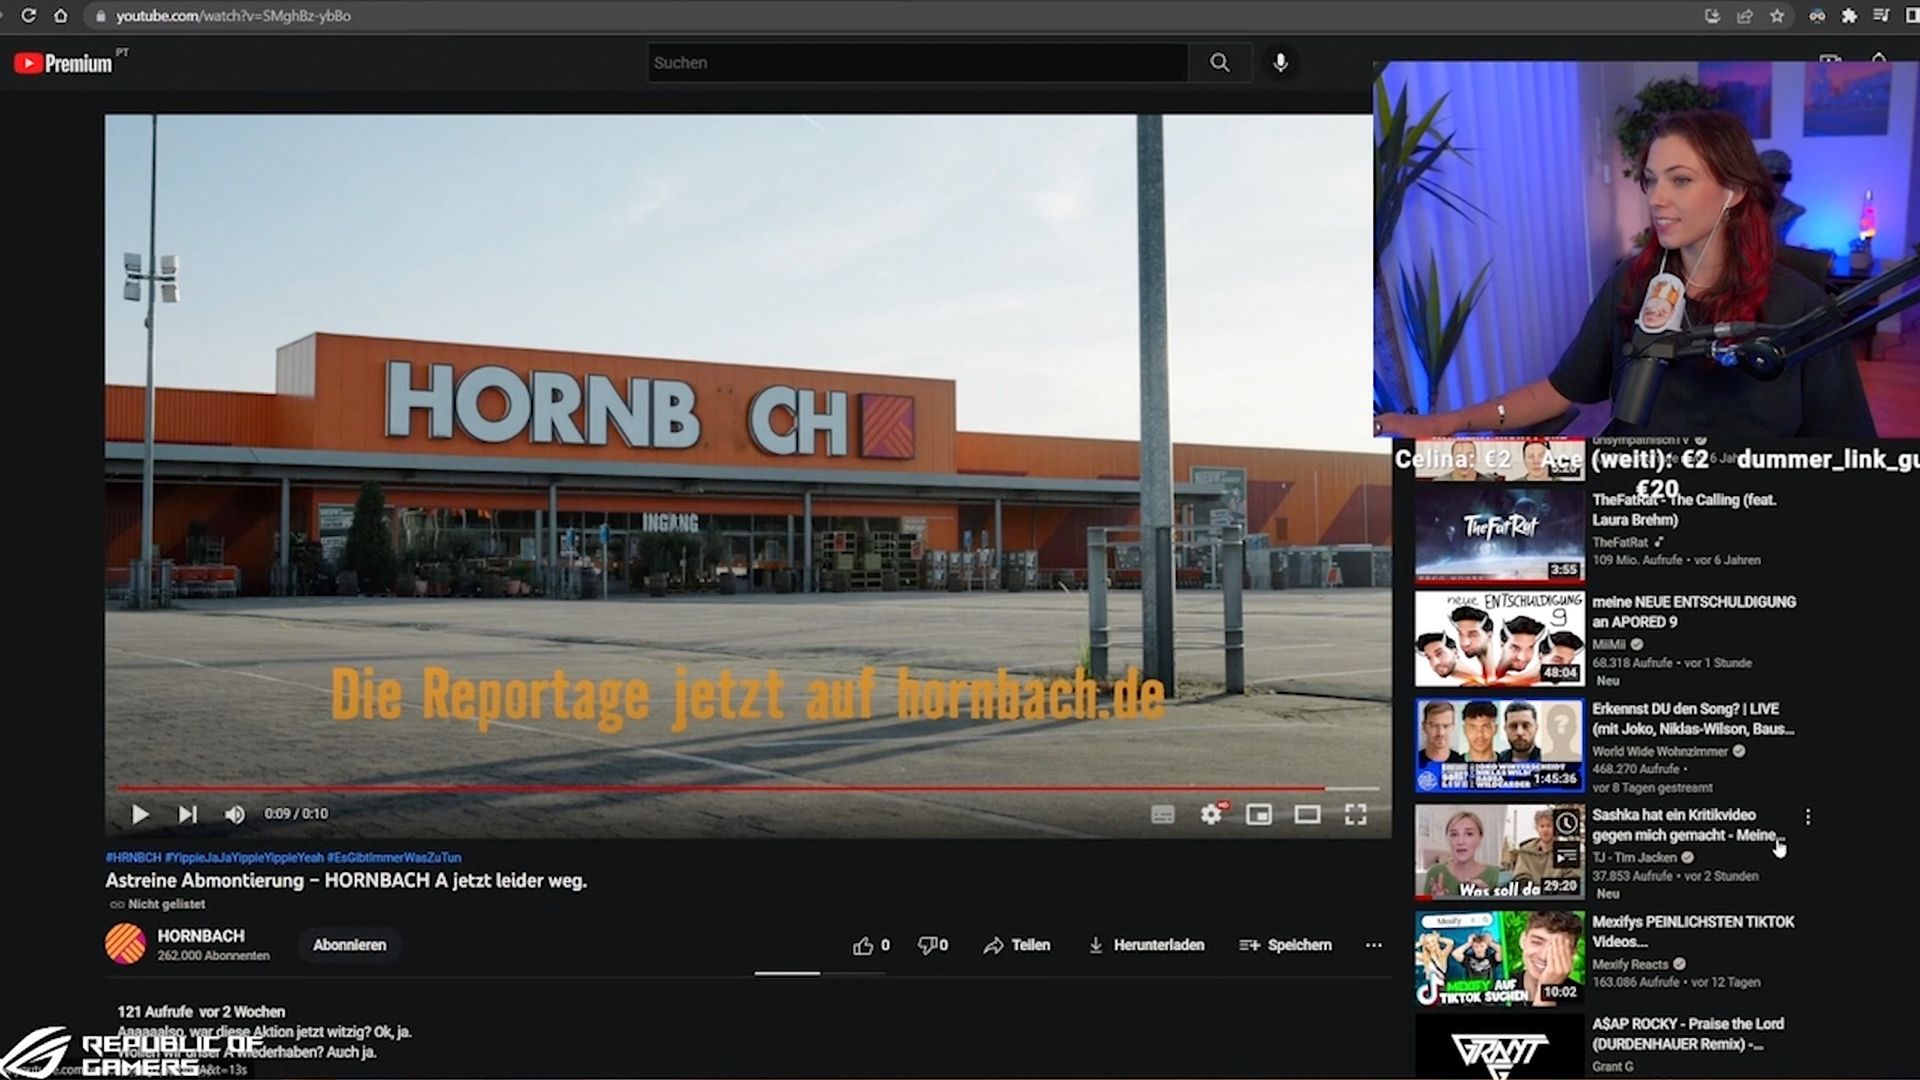
Task: Click the browser profile icon in toolbar
Action: 1817,16
